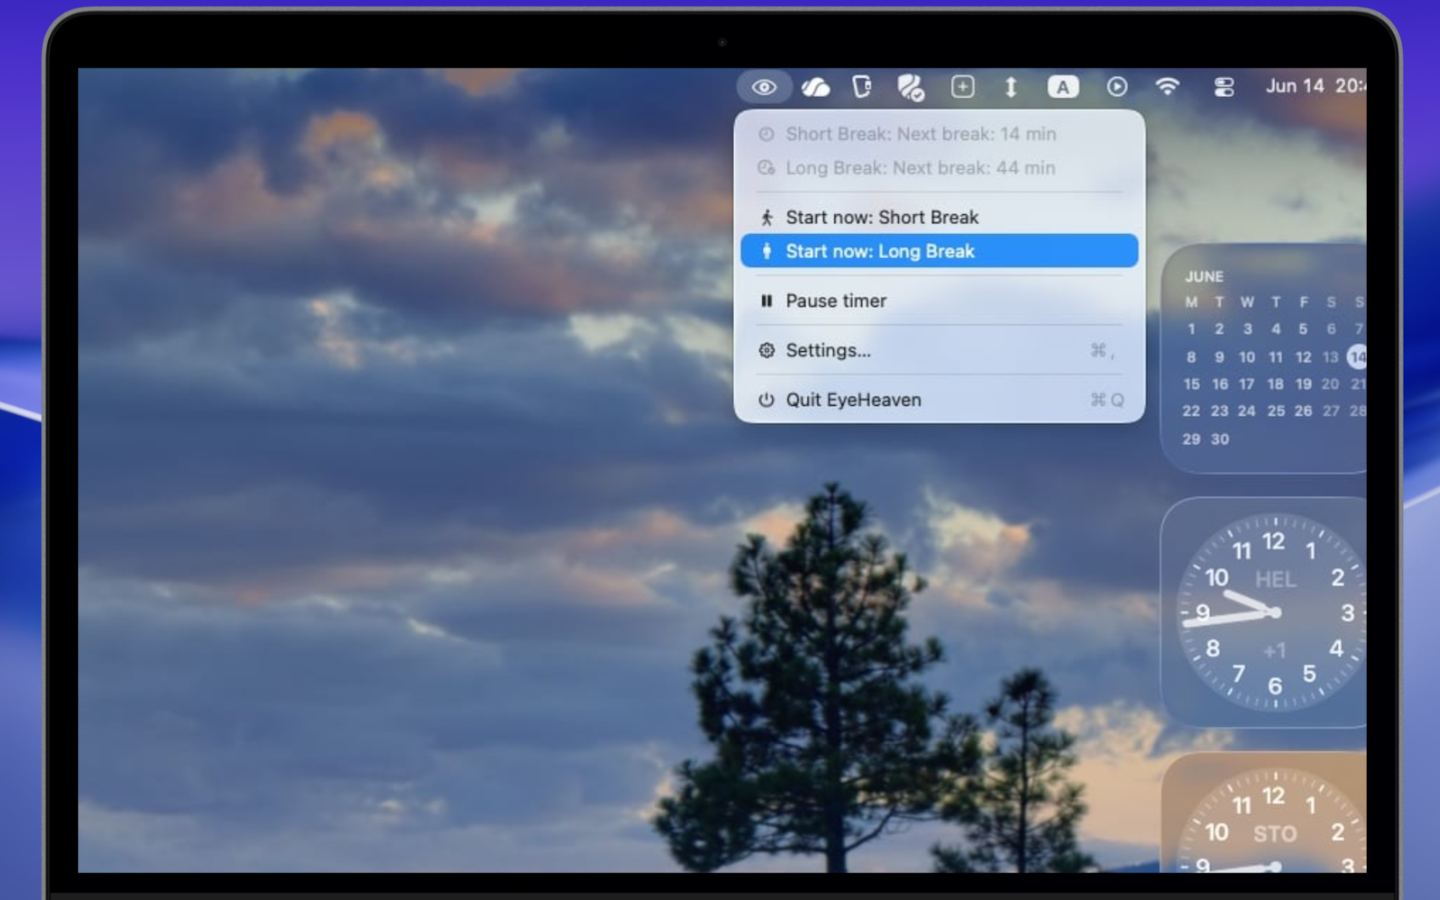This screenshot has height=900, width=1440.
Task: Click the JUNE heading in the calendar widget
Action: point(1204,276)
